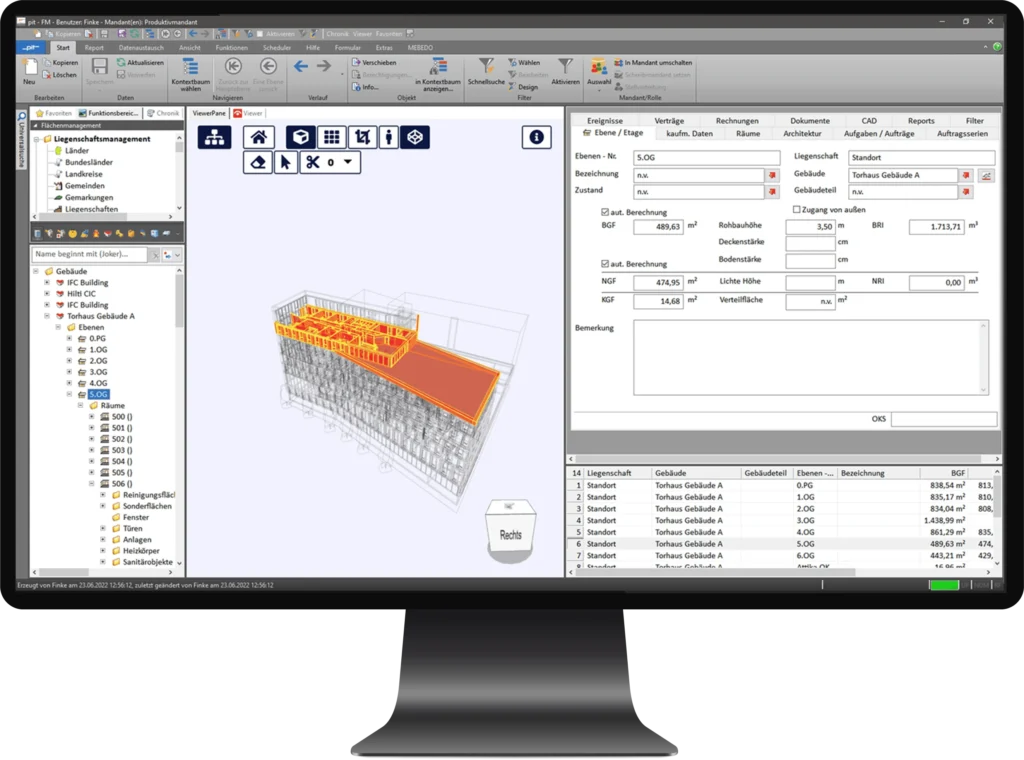Open the scissors tool dropdown arrow
1024x760 pixels.
tap(347, 162)
